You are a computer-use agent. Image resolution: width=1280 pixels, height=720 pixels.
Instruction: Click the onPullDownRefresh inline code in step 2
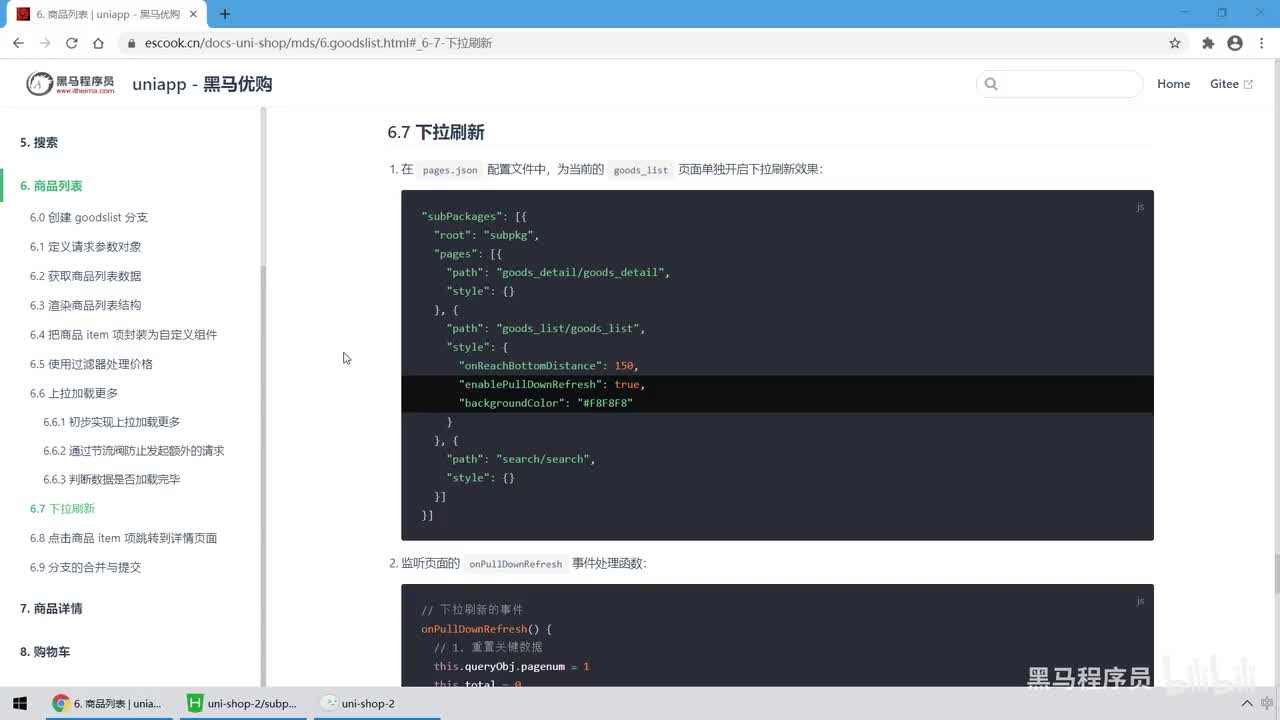click(x=516, y=564)
